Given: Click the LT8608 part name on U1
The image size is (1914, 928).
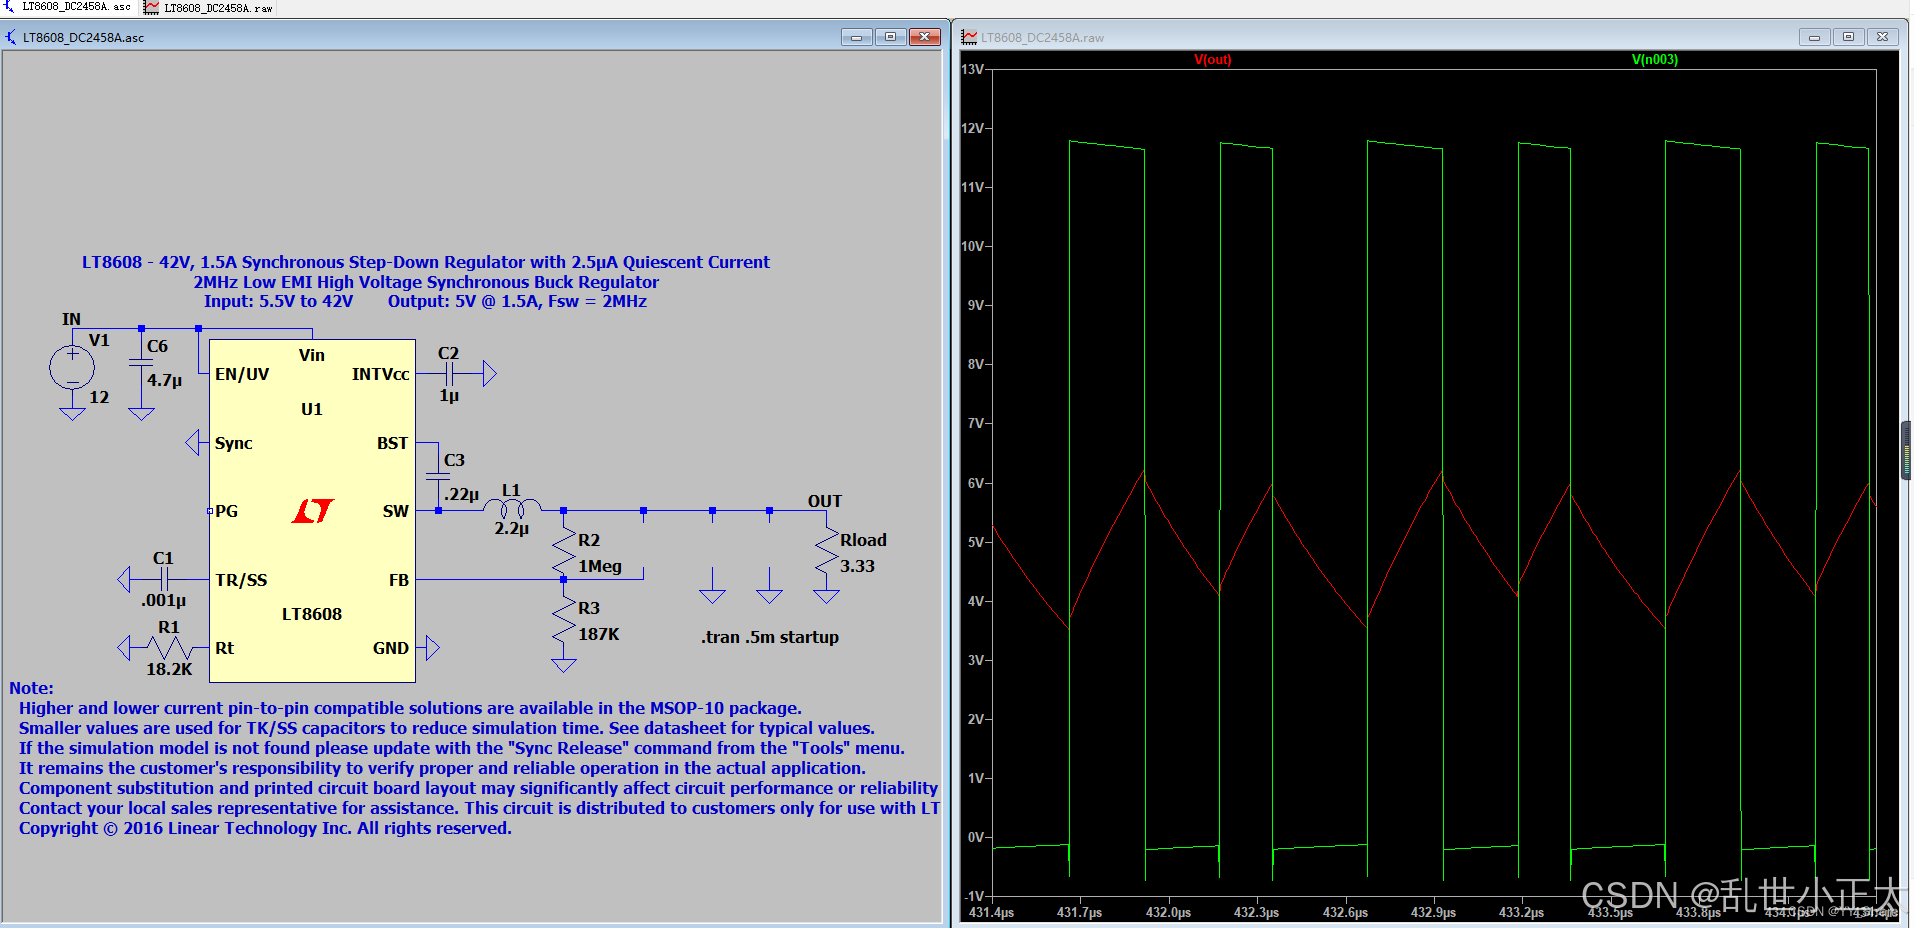Looking at the screenshot, I should coord(311,614).
